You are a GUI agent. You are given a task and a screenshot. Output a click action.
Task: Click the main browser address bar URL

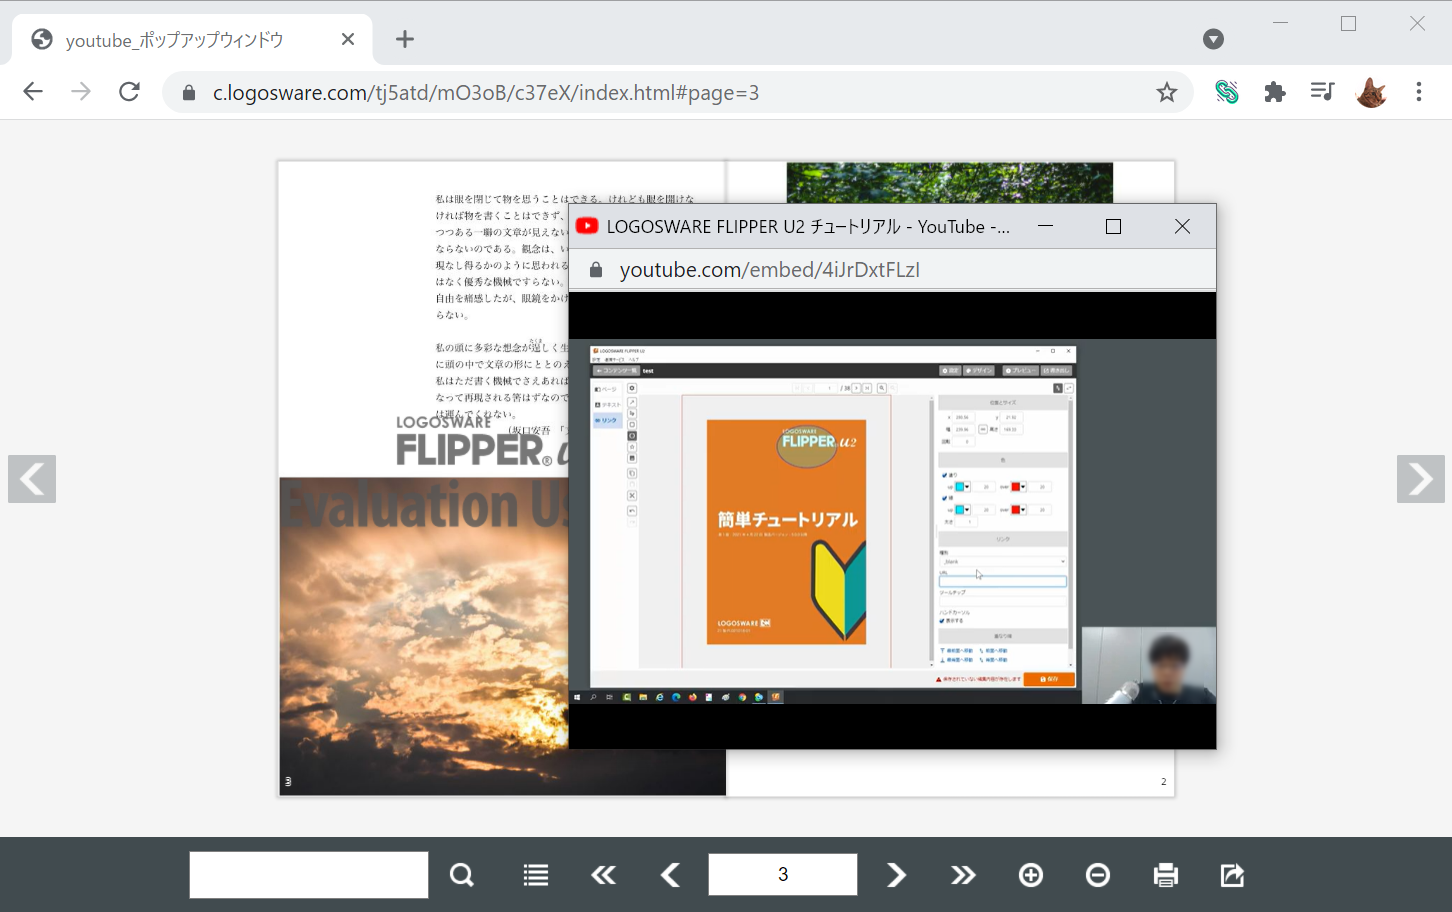click(486, 93)
